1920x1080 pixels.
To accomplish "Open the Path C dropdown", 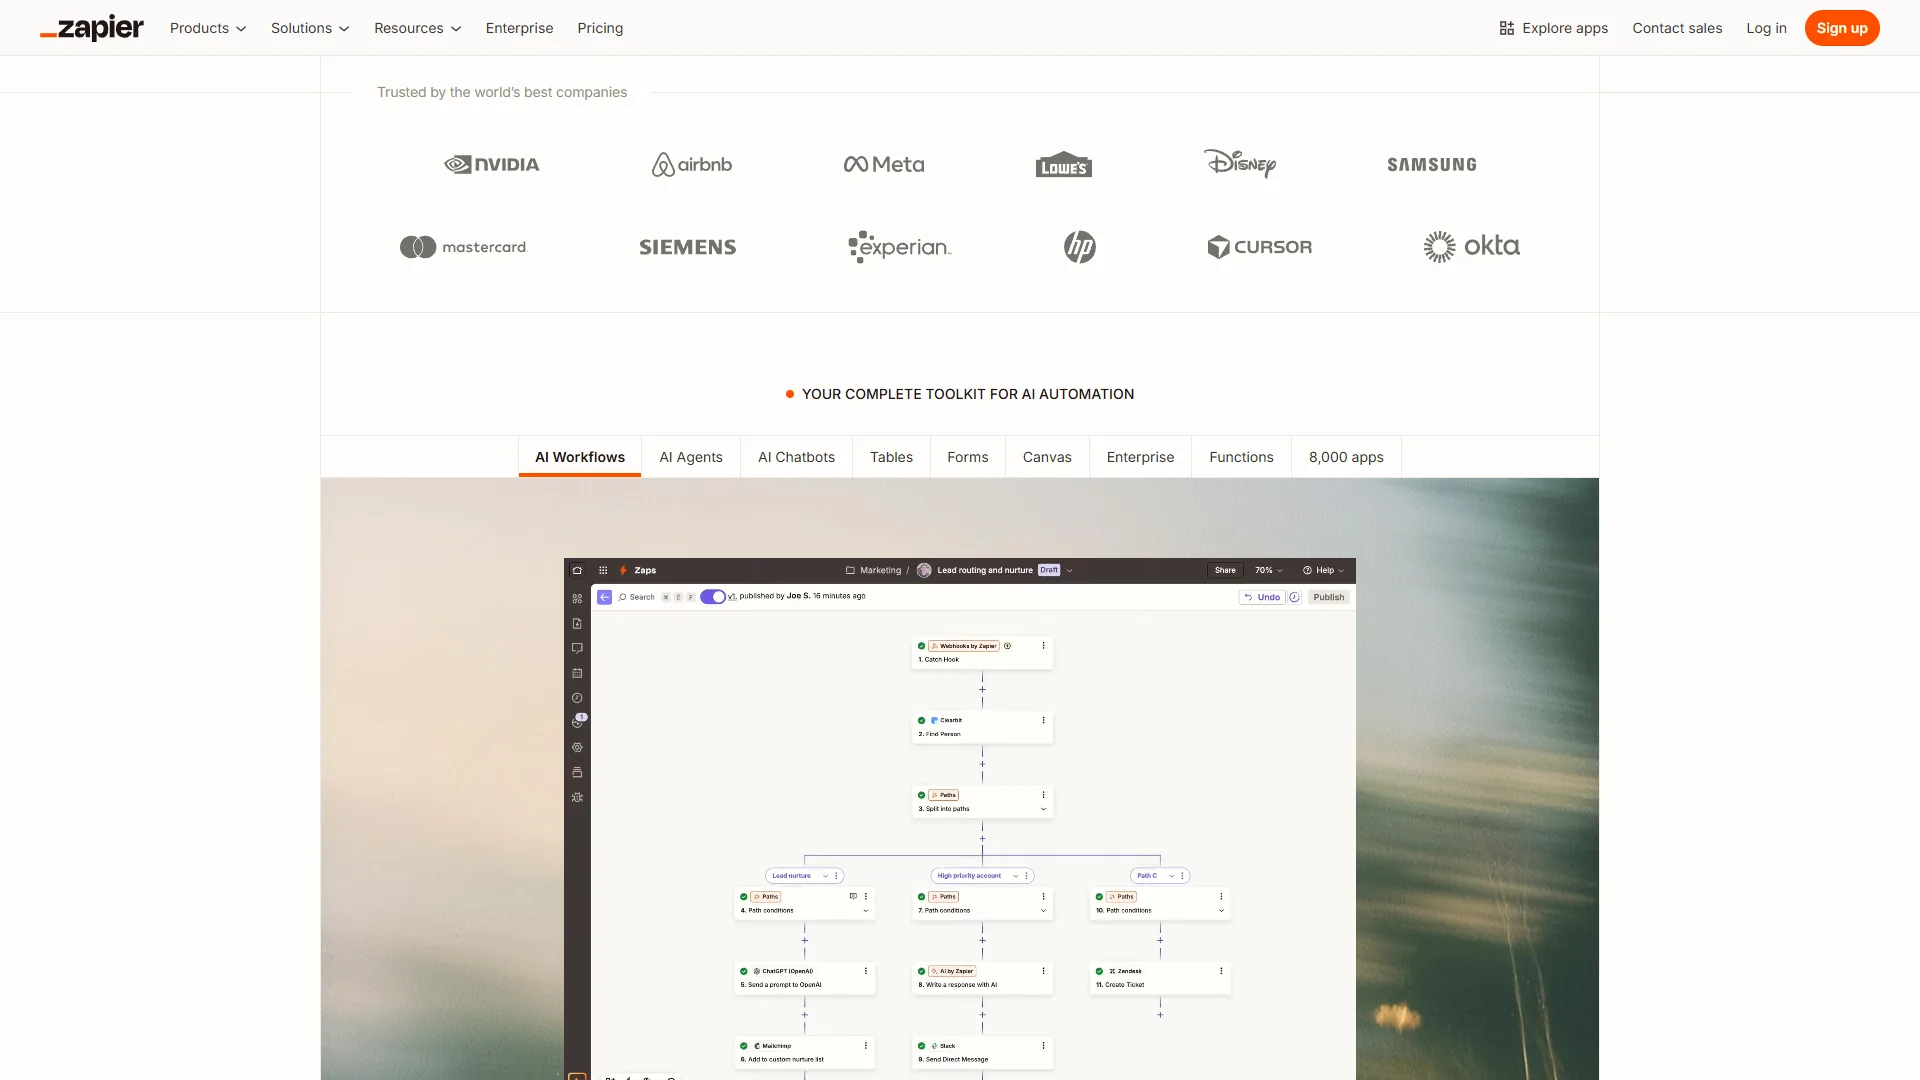I will 1171,876.
